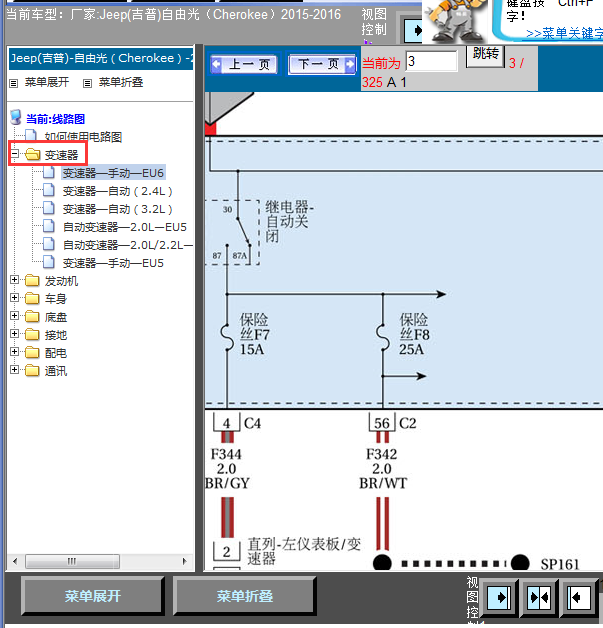Click tree panel scrollbar right arrow
This screenshot has width=603, height=628.
[x=185, y=561]
